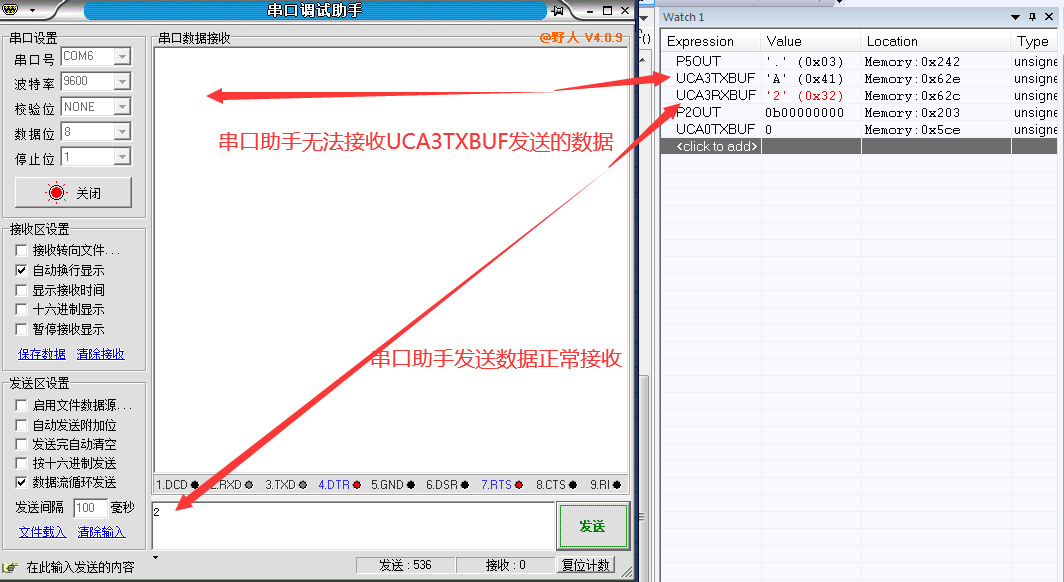Click the Type column header in Watch 1
The width and height of the screenshot is (1064, 582).
pos(1034,41)
